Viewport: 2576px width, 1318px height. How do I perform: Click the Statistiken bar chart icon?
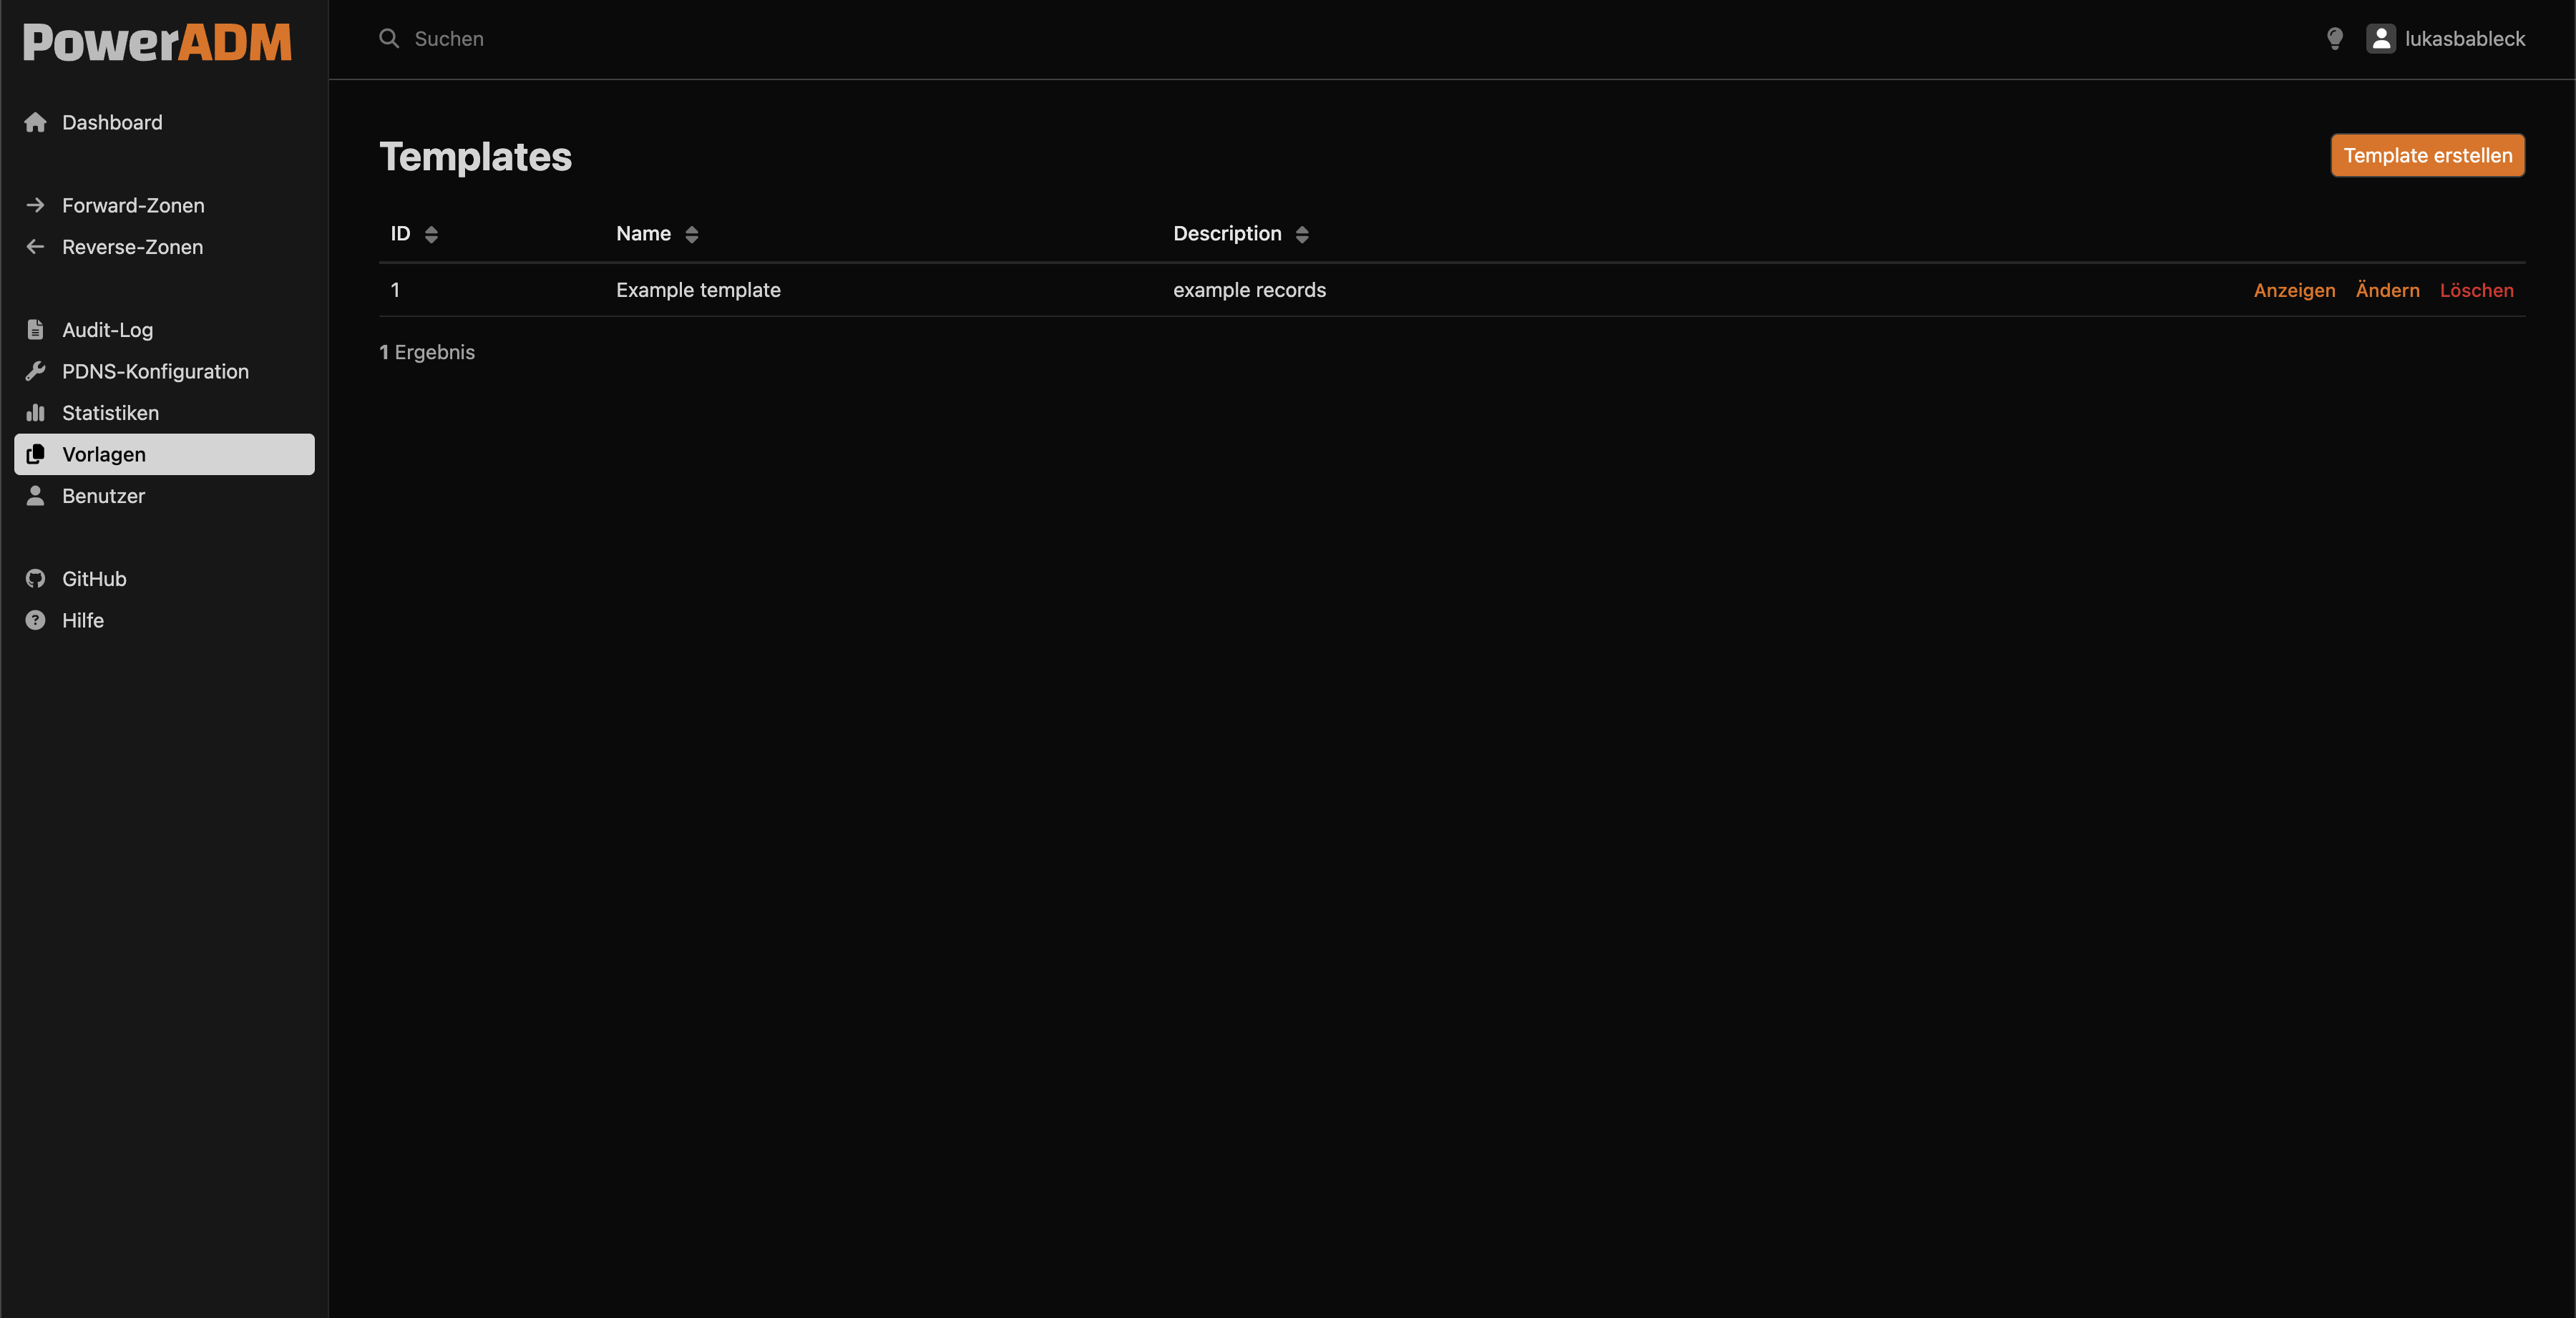35,413
